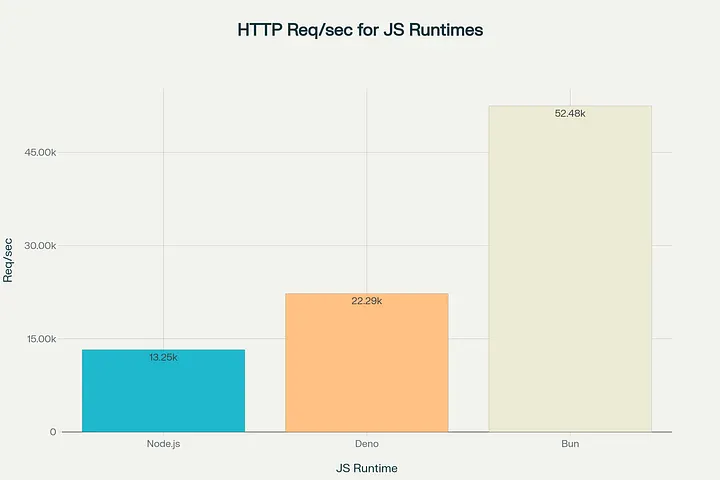
Task: Select the orange Deno bar
Action: pos(366,362)
